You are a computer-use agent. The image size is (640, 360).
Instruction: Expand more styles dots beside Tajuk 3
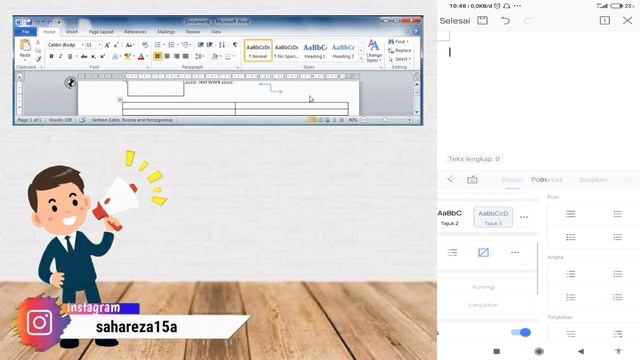[524, 217]
